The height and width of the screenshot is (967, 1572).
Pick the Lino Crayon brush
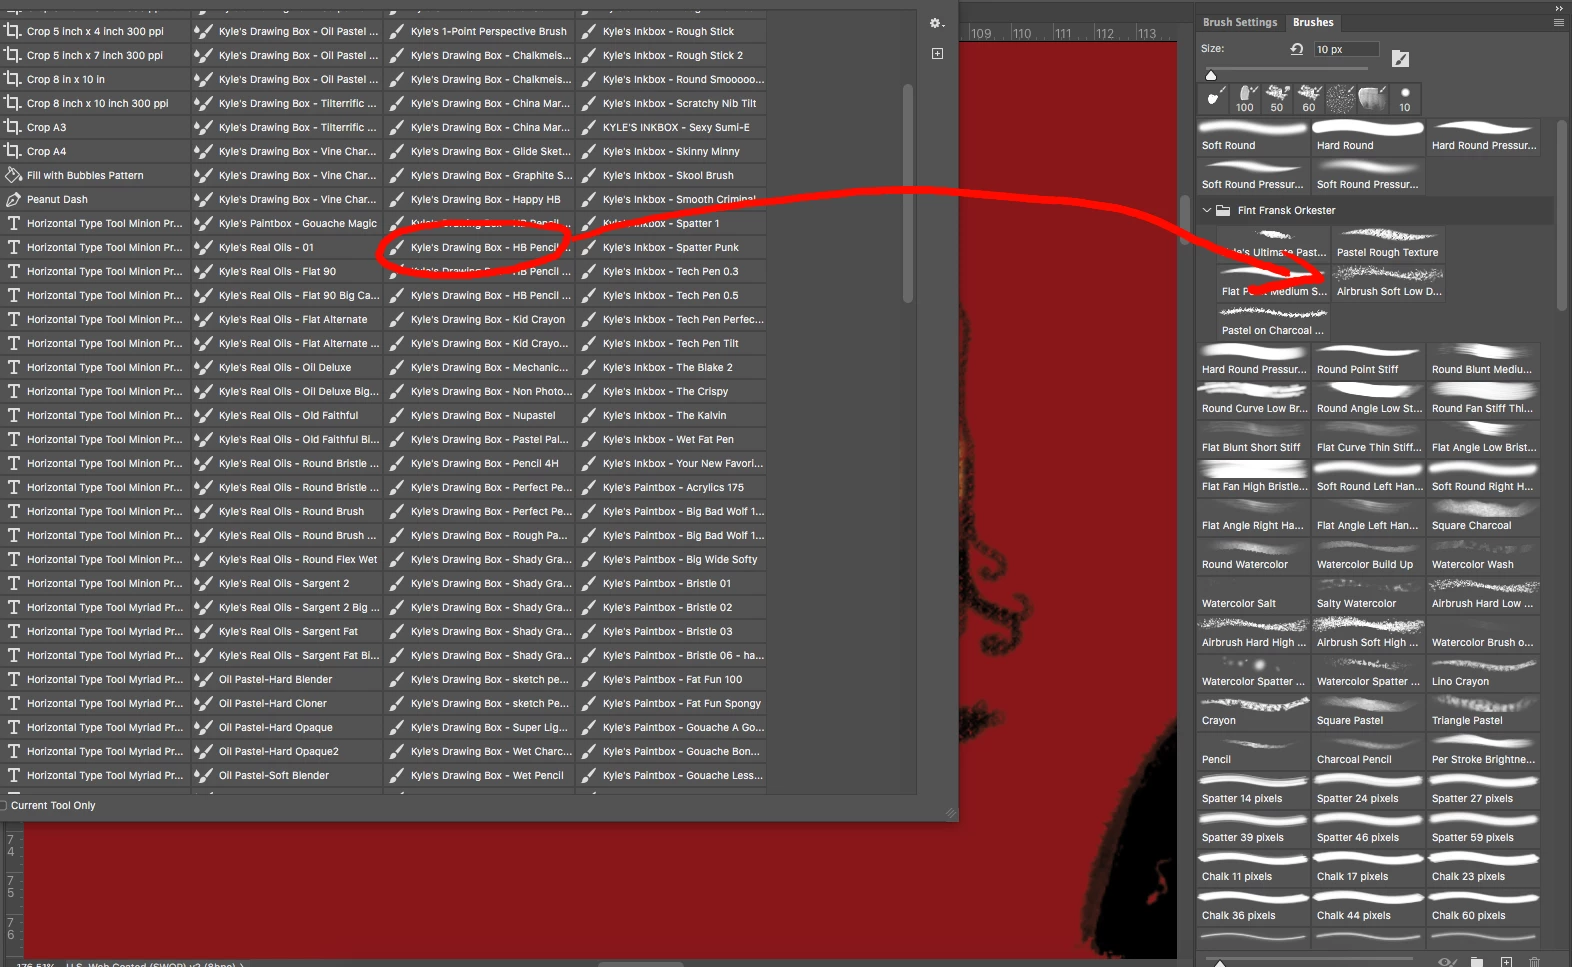(x=1483, y=673)
